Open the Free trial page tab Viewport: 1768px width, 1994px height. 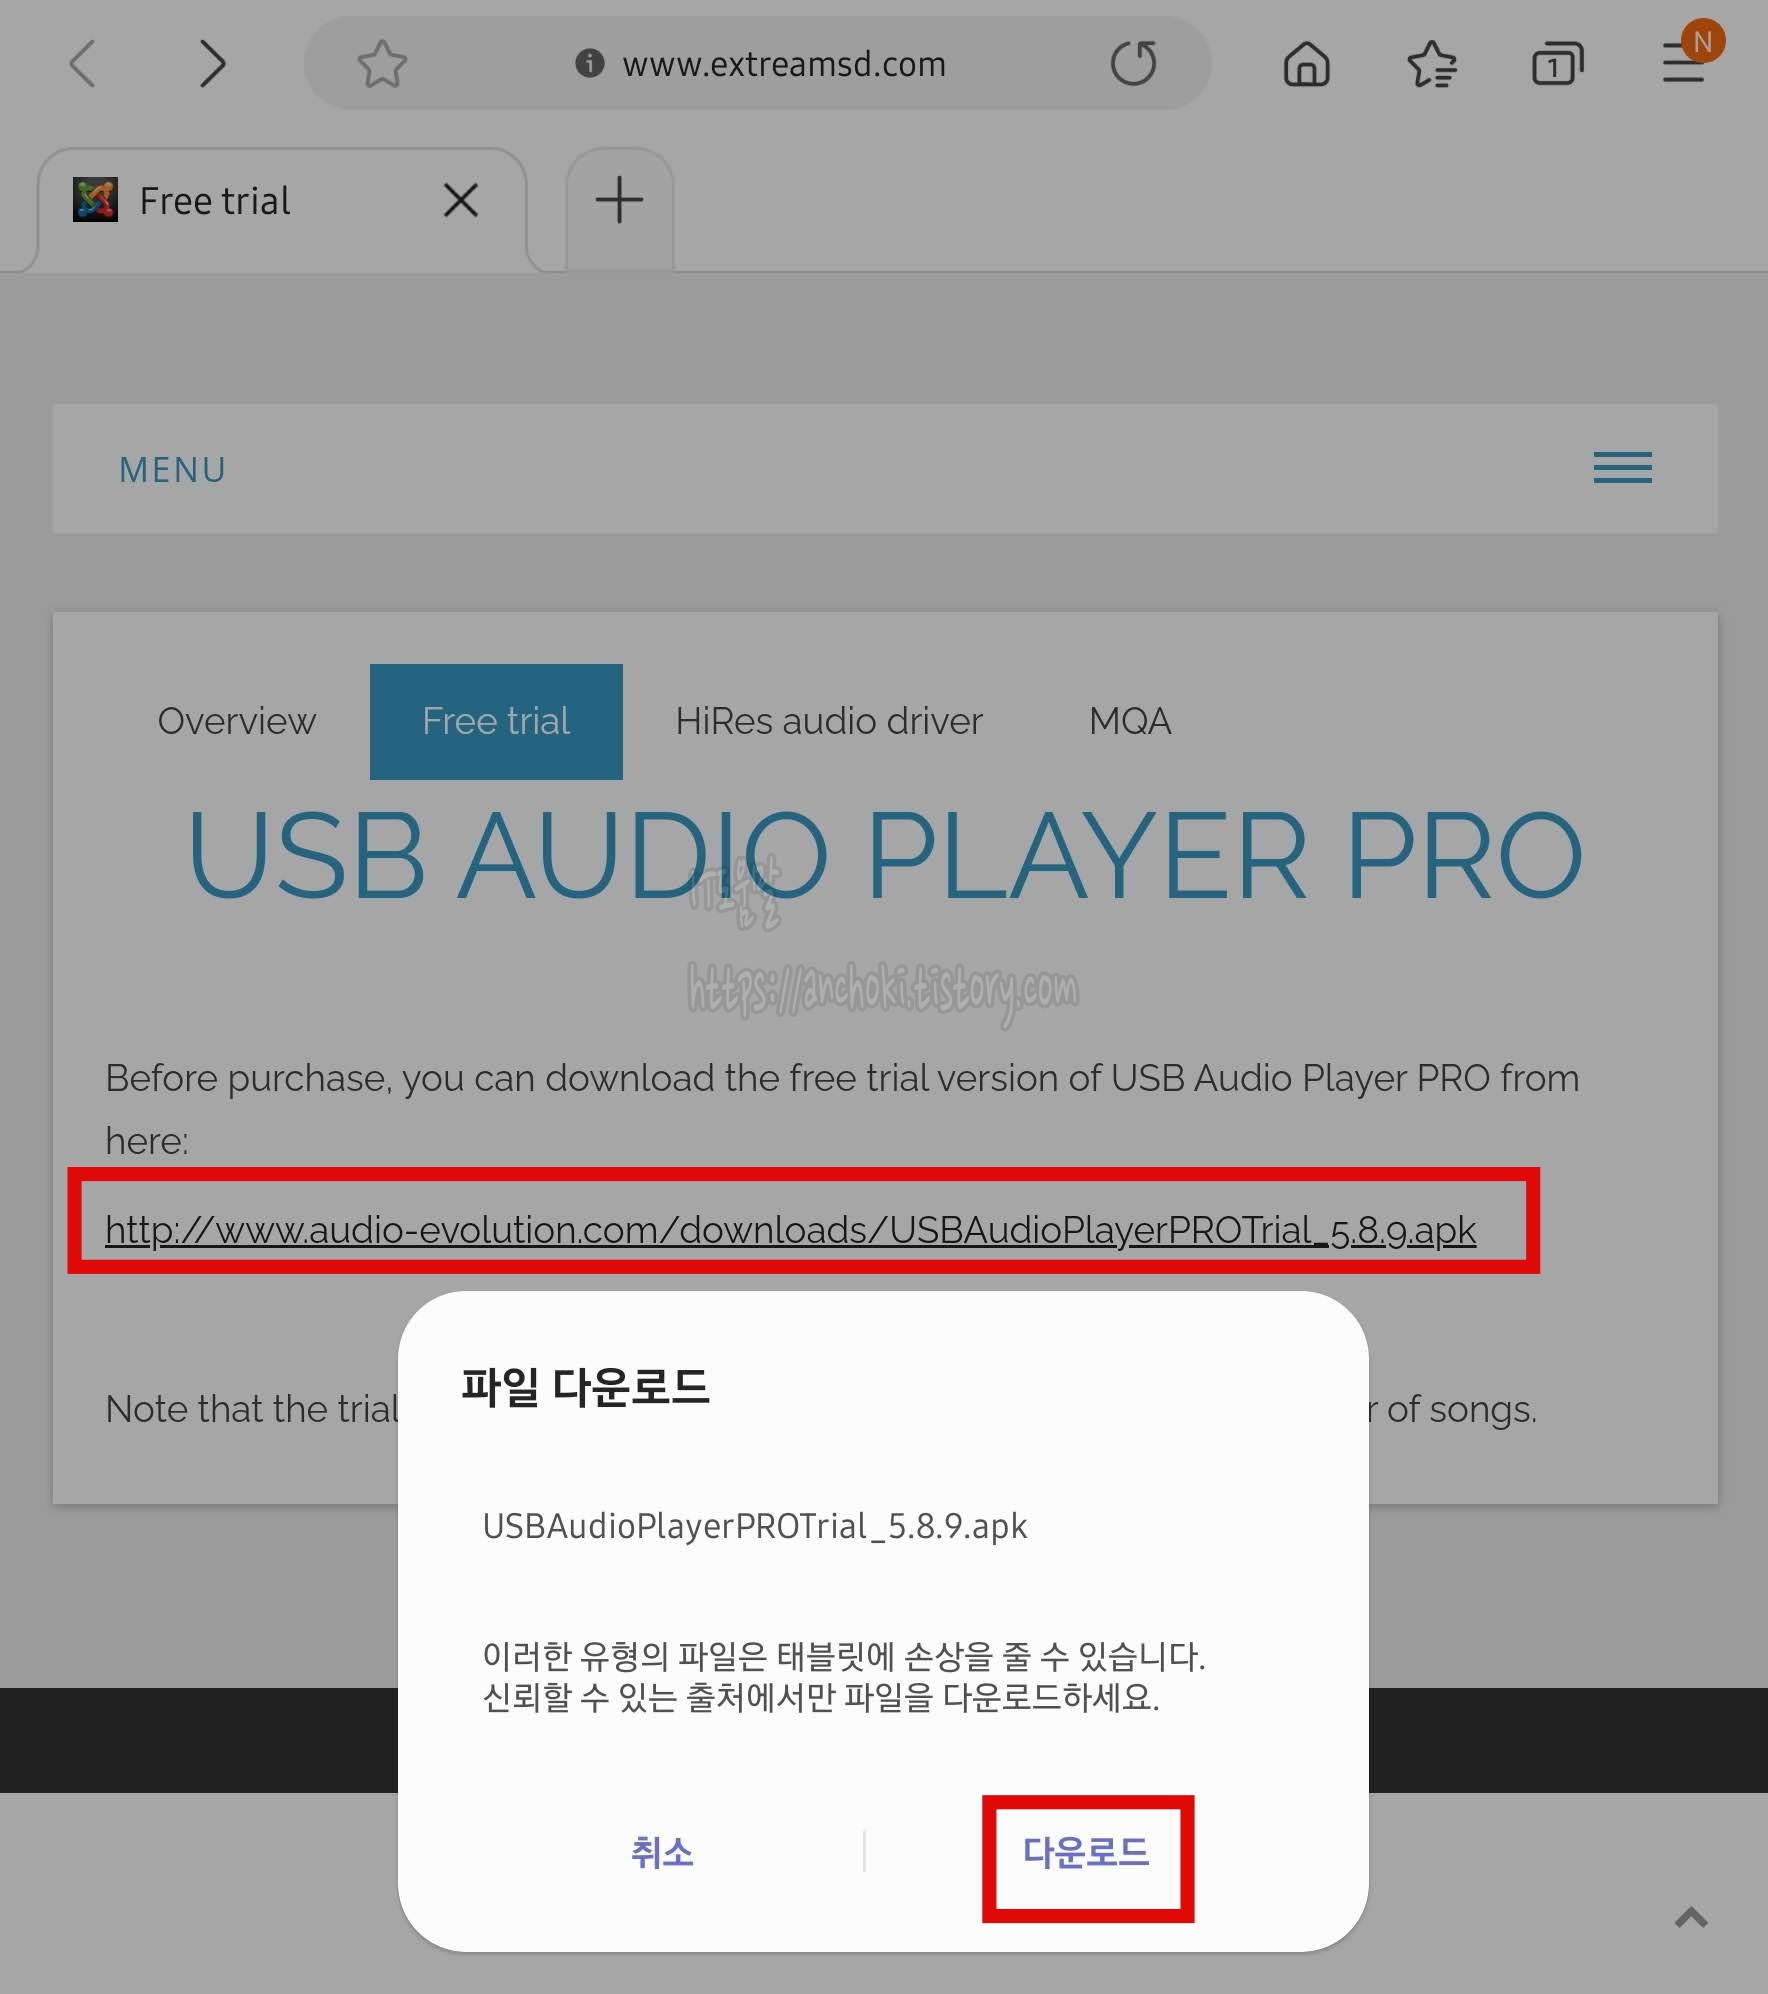[496, 721]
